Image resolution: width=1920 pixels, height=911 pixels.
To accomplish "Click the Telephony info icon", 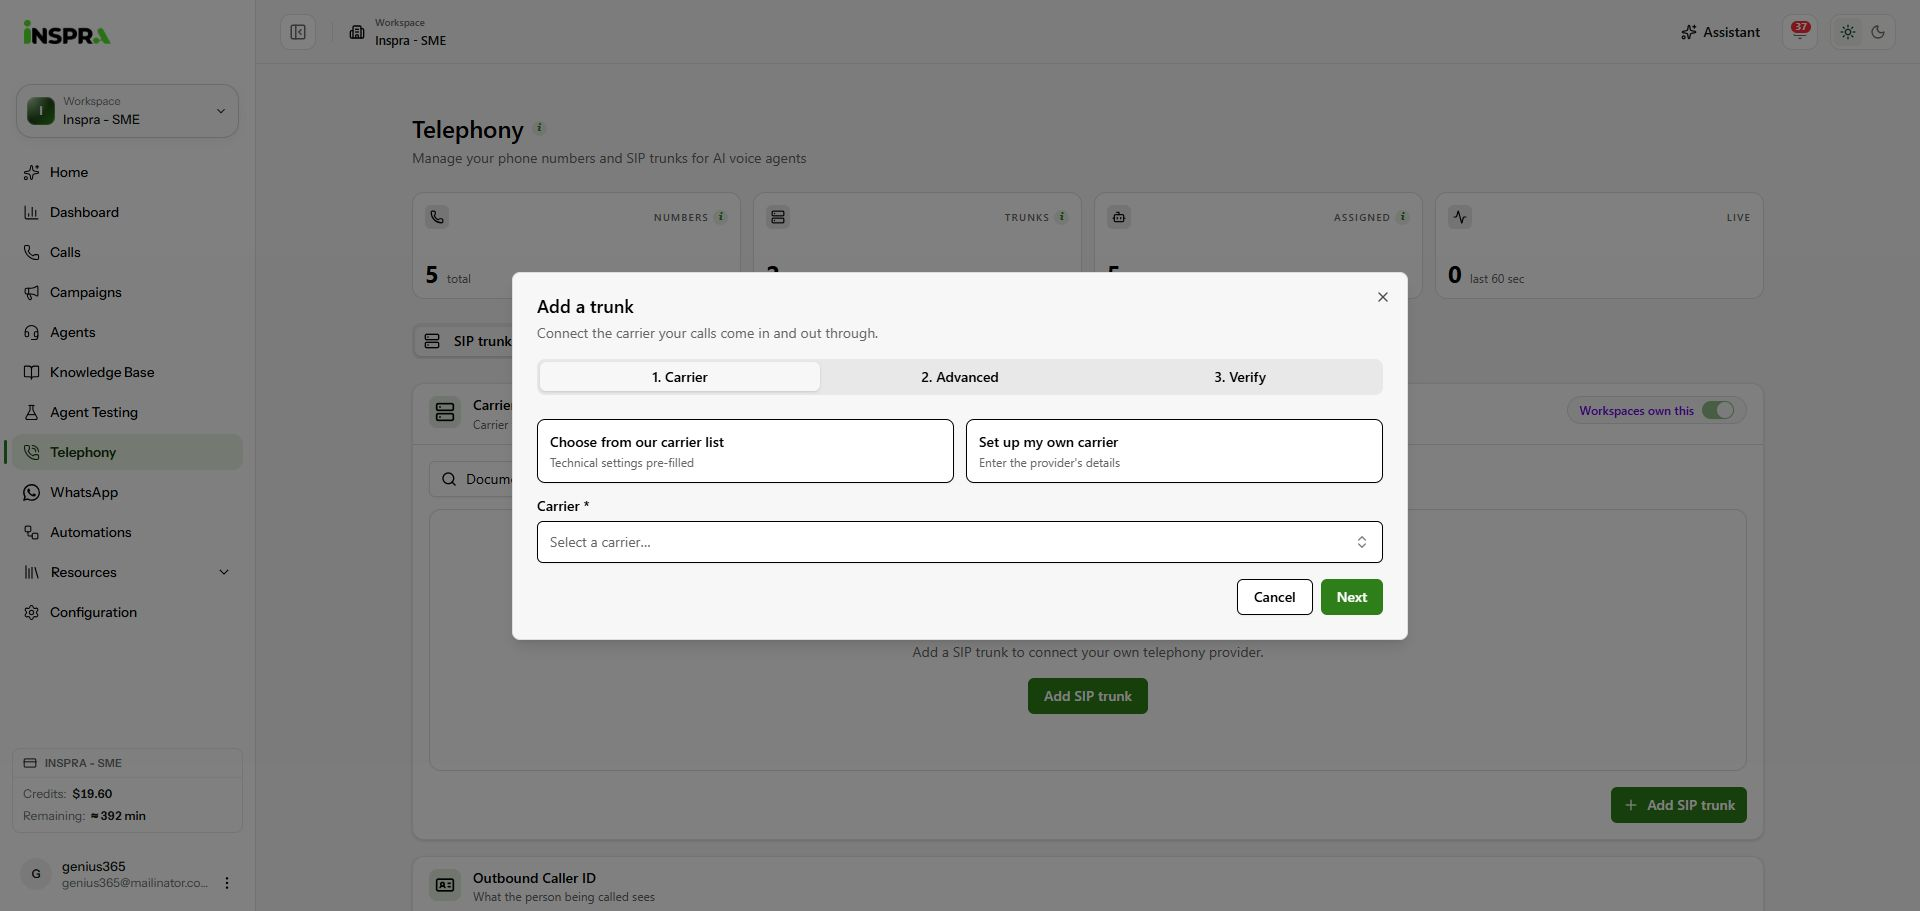I will (x=539, y=128).
